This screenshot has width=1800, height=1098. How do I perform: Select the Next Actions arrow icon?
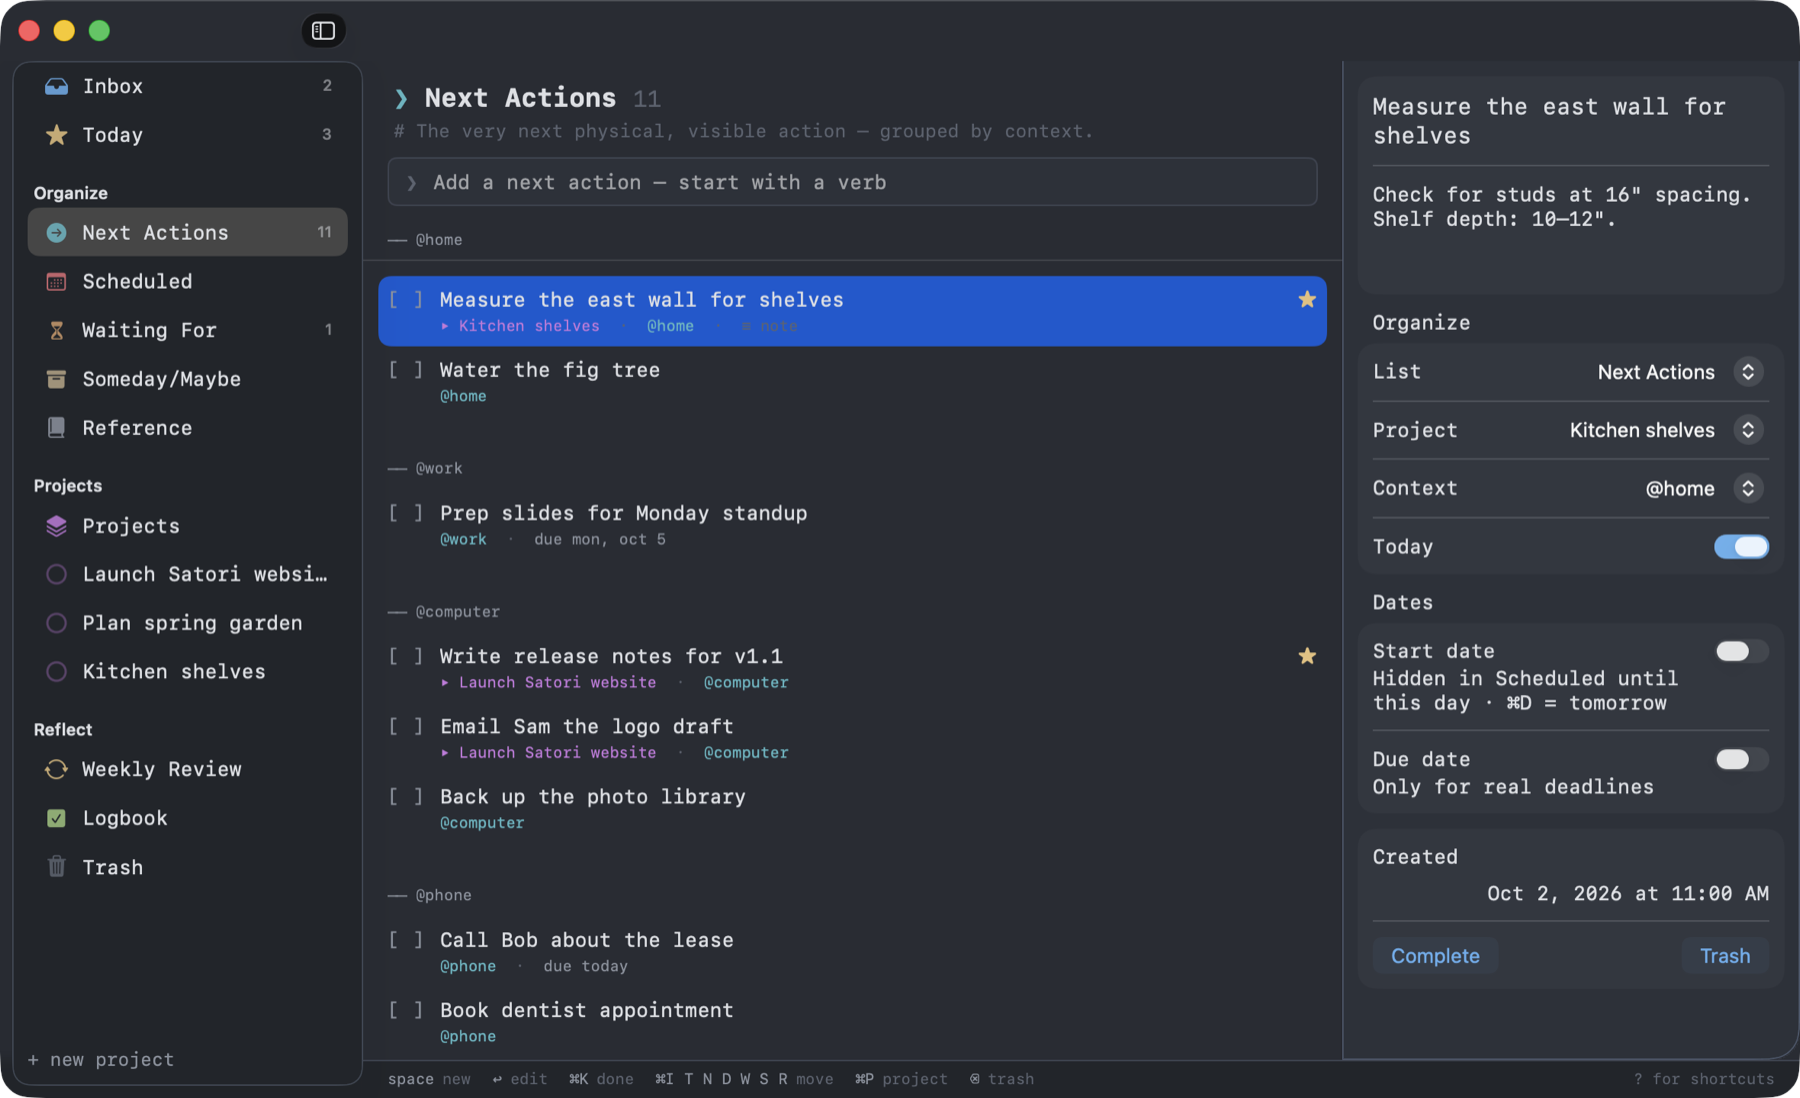(x=57, y=232)
